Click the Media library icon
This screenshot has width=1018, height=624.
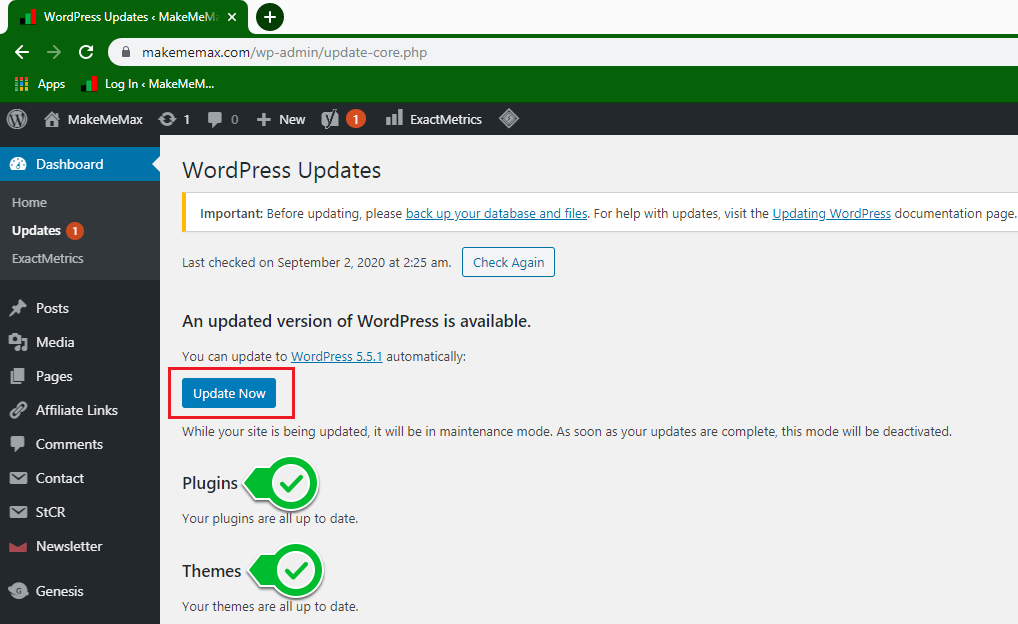[x=18, y=342]
